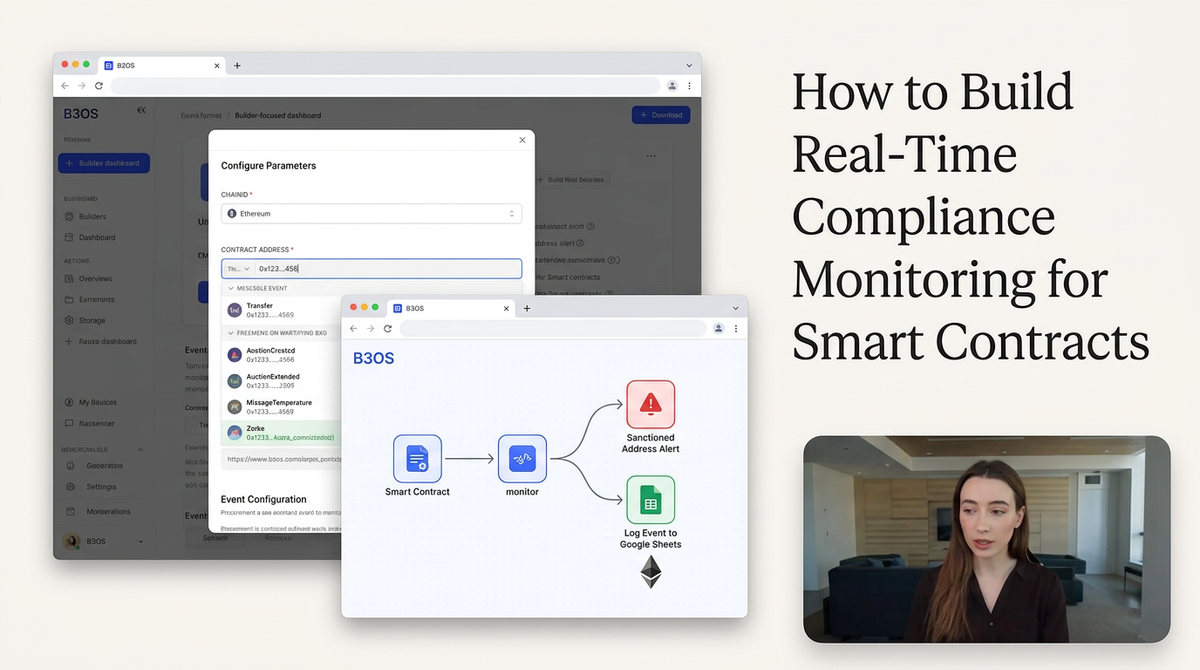Open the profile icon in the front browser window
Viewport: 1200px width, 670px height.
(x=718, y=328)
